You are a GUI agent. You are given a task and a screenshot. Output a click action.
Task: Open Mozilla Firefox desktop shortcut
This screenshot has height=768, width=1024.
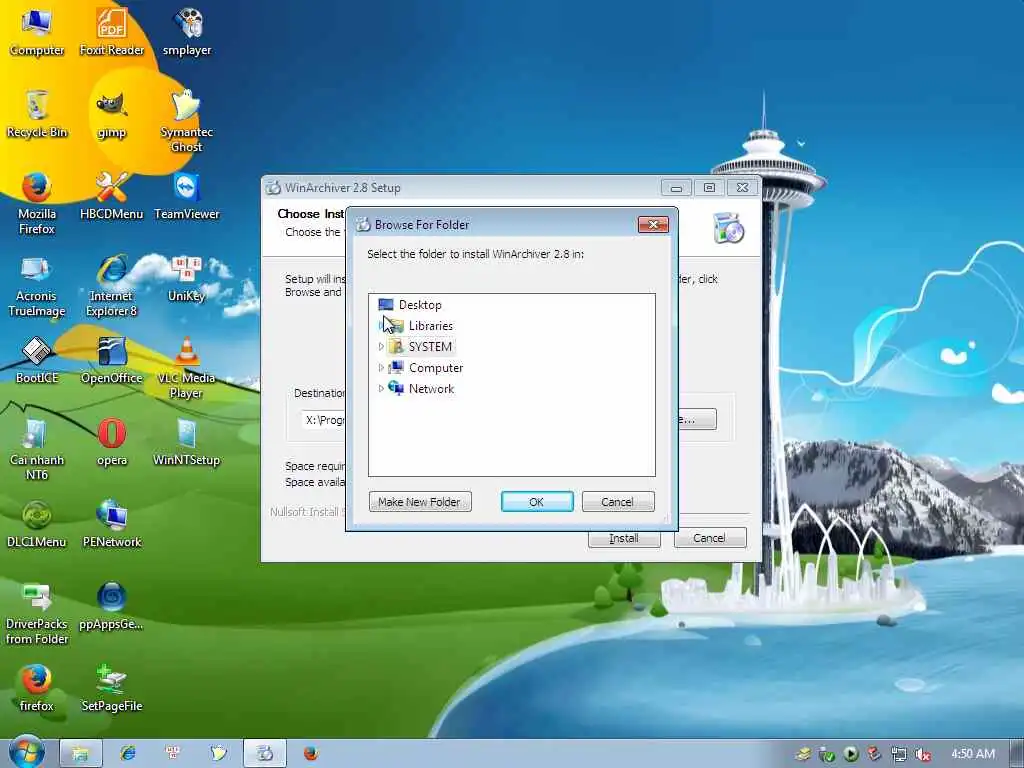pos(37,202)
